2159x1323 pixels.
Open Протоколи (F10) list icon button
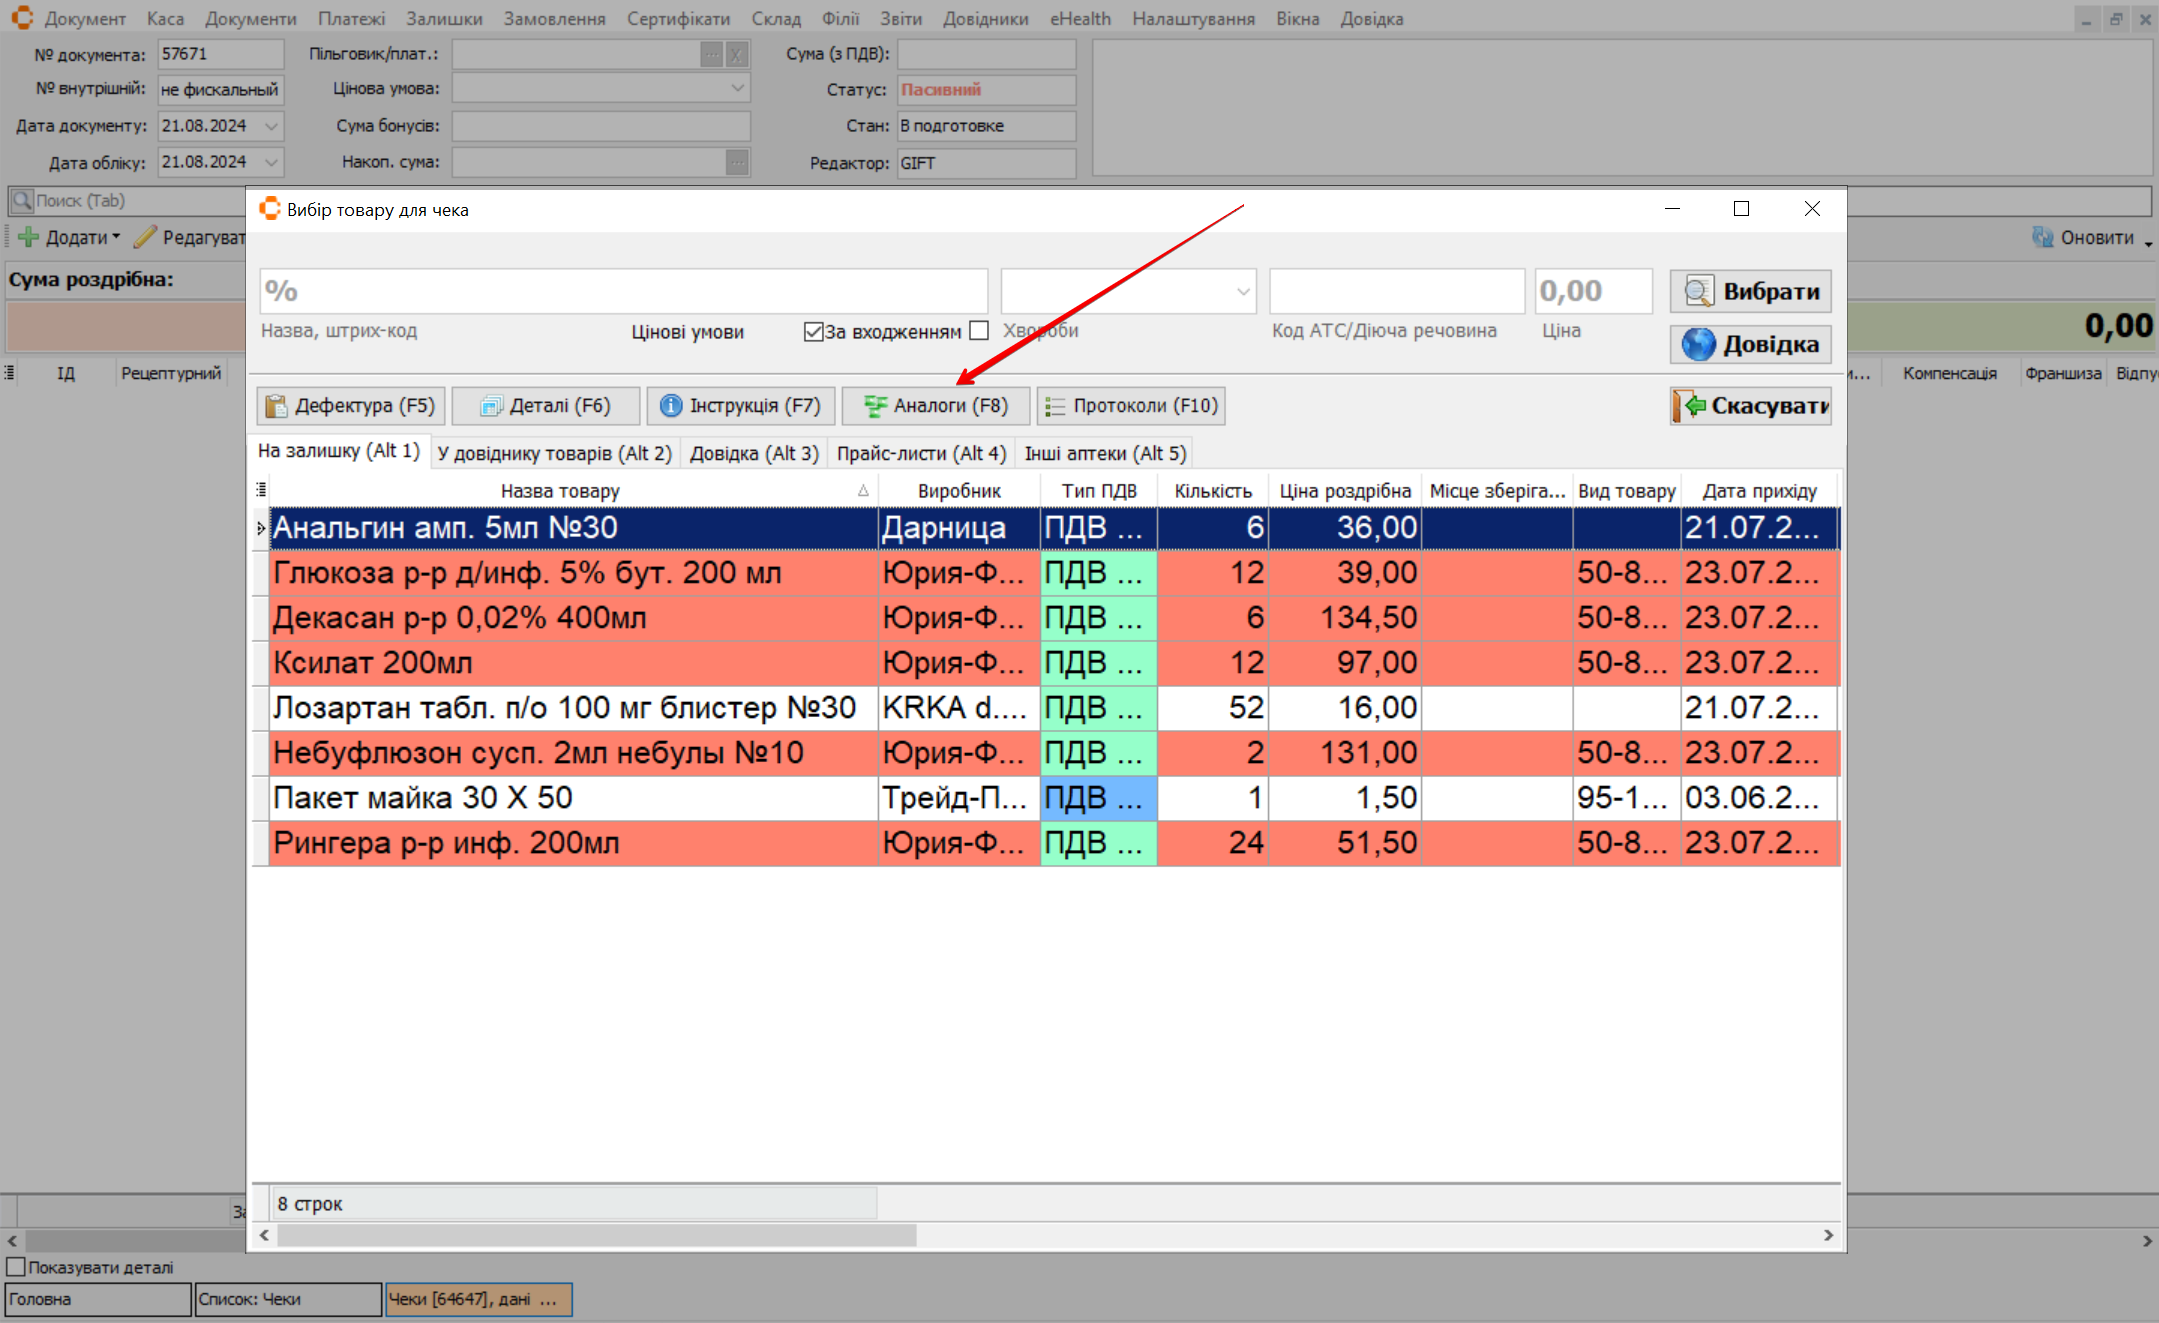coord(1131,405)
